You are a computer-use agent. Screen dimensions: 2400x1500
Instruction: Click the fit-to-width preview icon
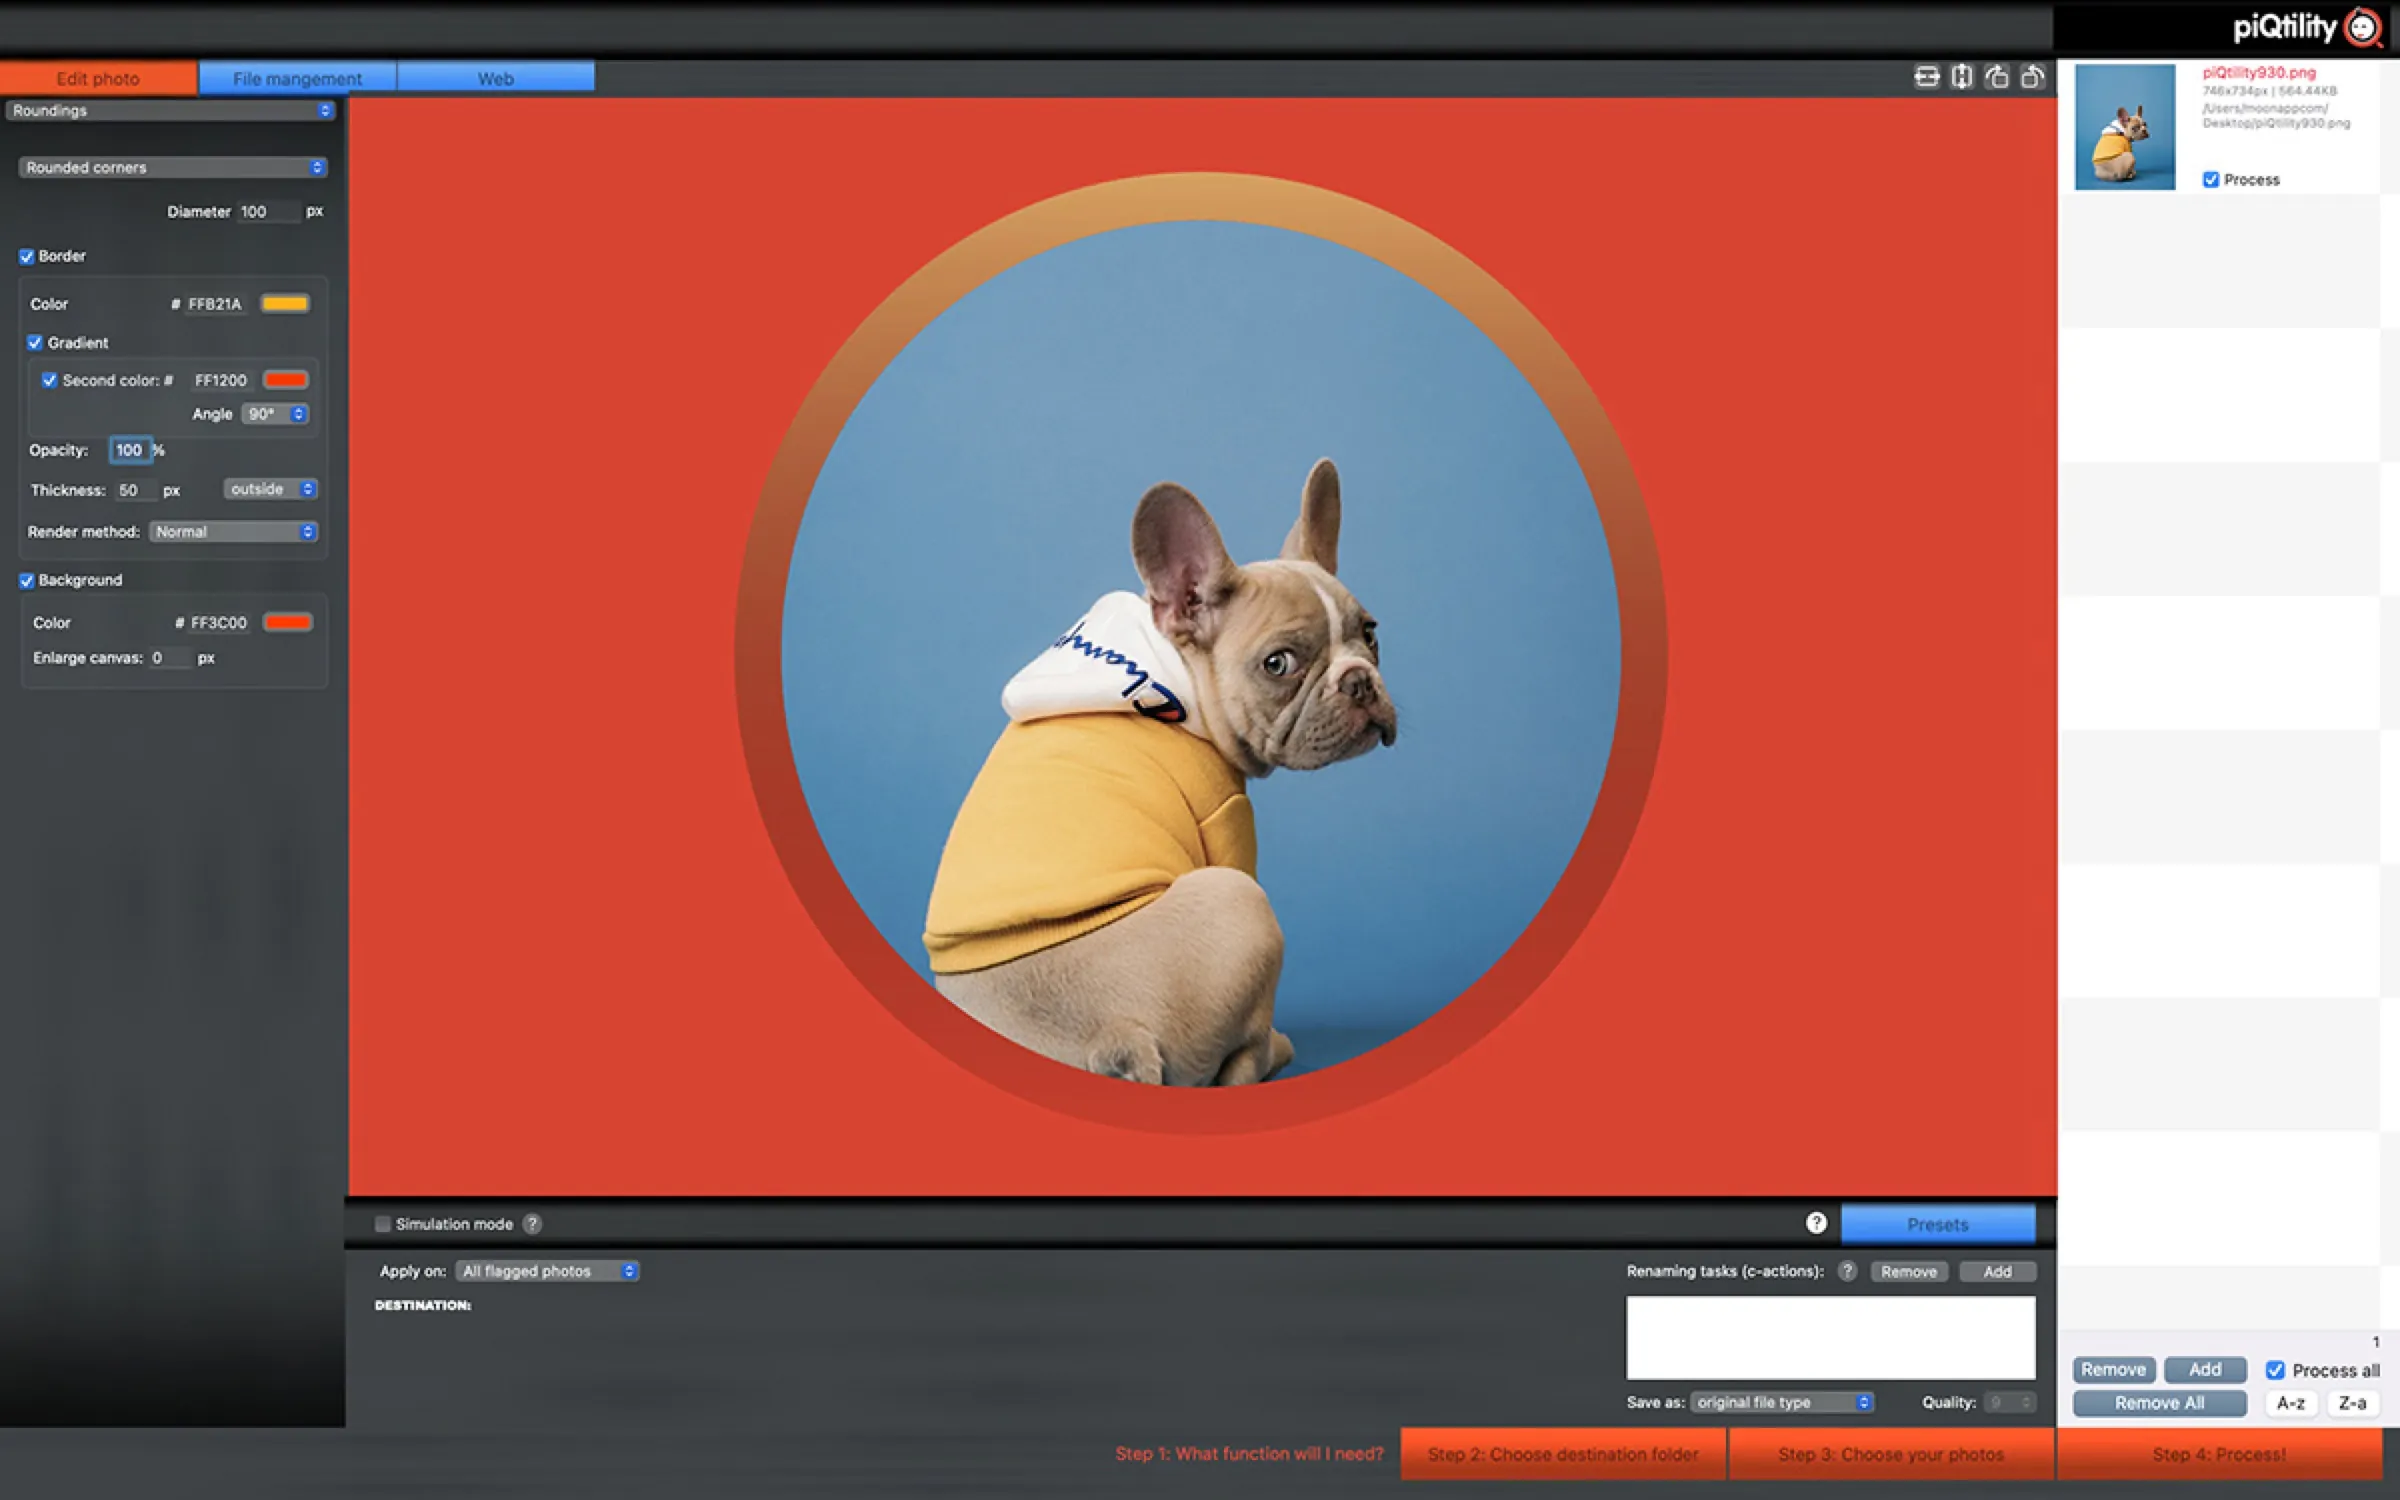tap(1925, 77)
